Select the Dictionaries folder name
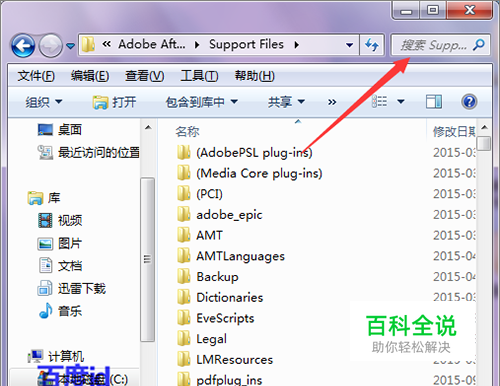 point(230,297)
